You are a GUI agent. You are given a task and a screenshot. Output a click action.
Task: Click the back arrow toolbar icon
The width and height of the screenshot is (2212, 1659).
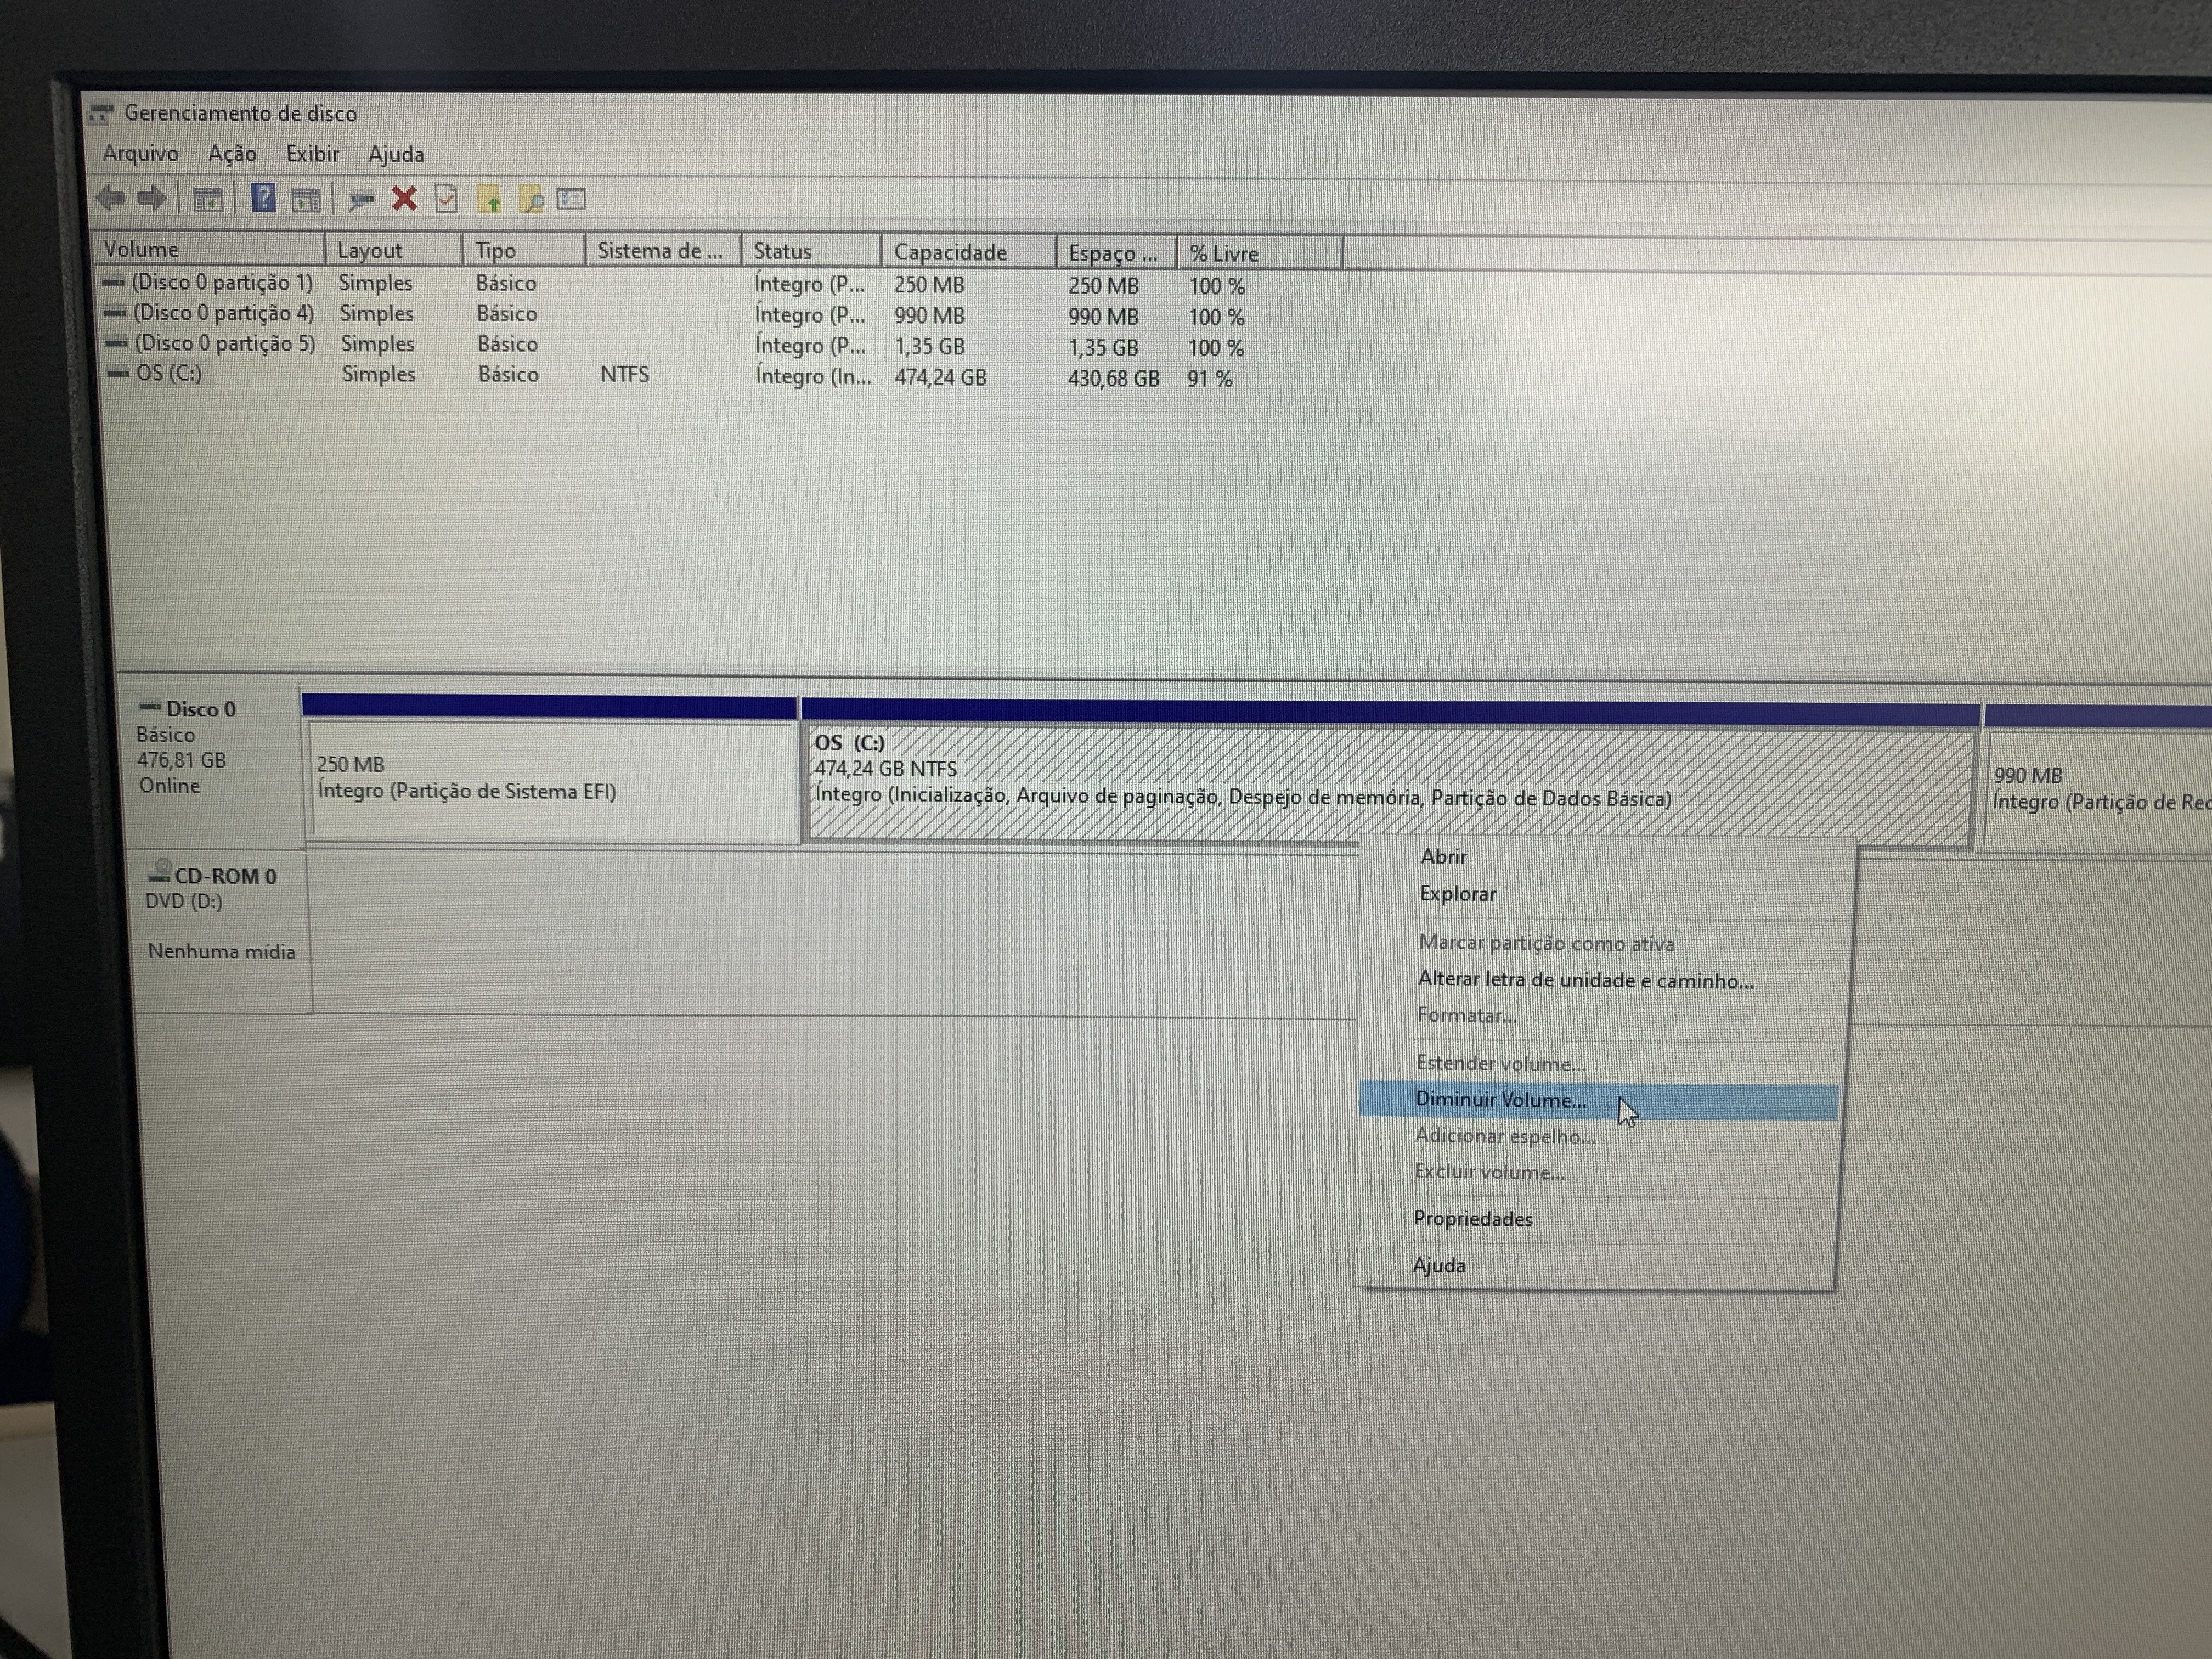pos(110,198)
